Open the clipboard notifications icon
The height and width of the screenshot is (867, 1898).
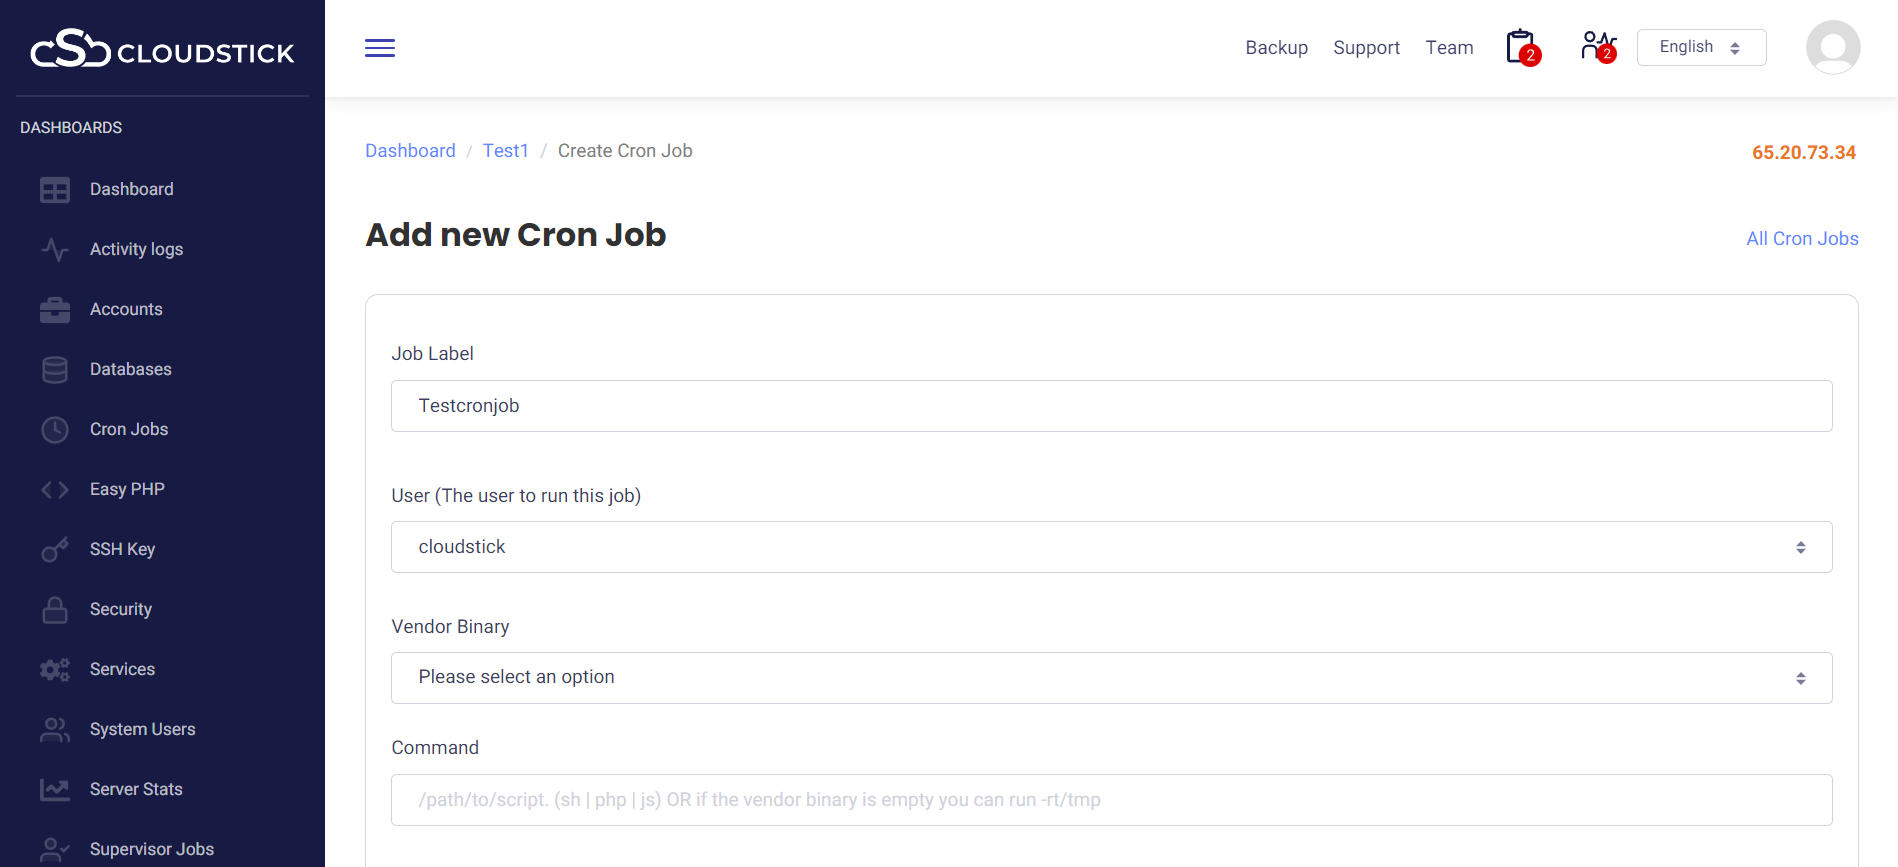(x=1521, y=47)
